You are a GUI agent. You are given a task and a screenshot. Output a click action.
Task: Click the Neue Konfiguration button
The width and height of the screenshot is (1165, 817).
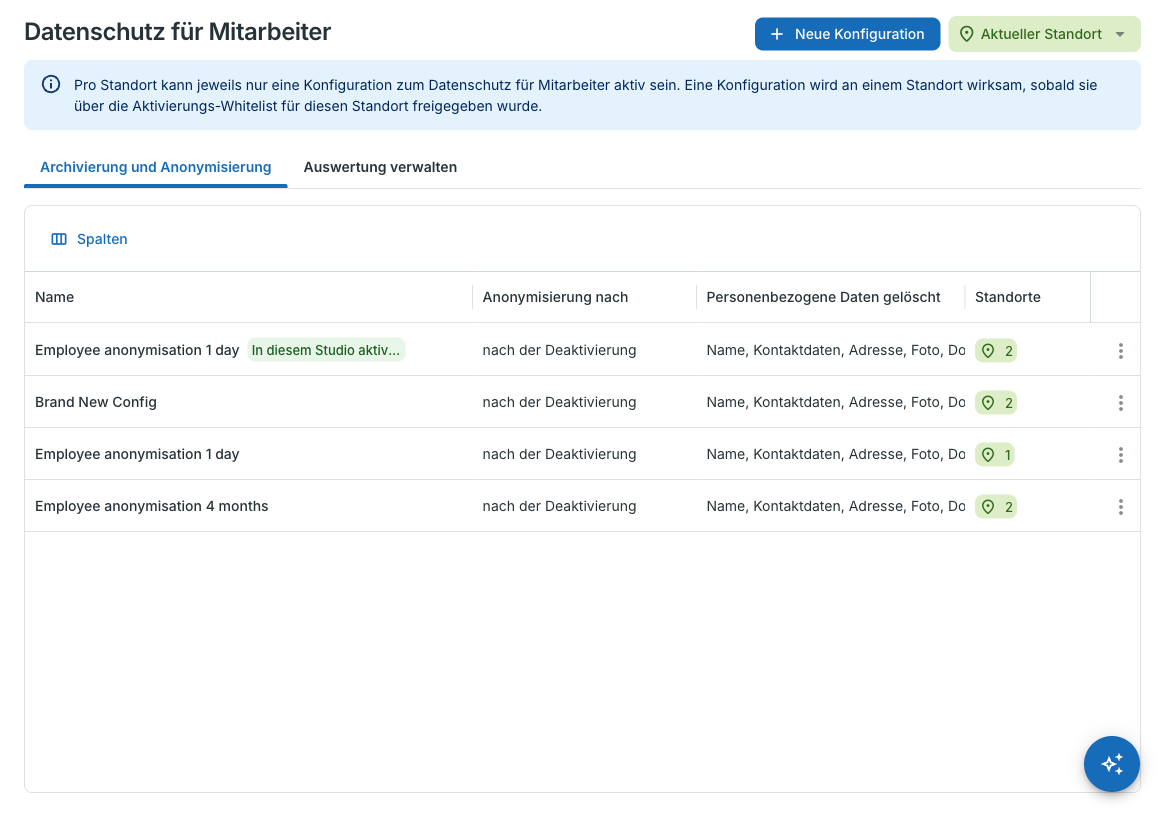tap(847, 34)
